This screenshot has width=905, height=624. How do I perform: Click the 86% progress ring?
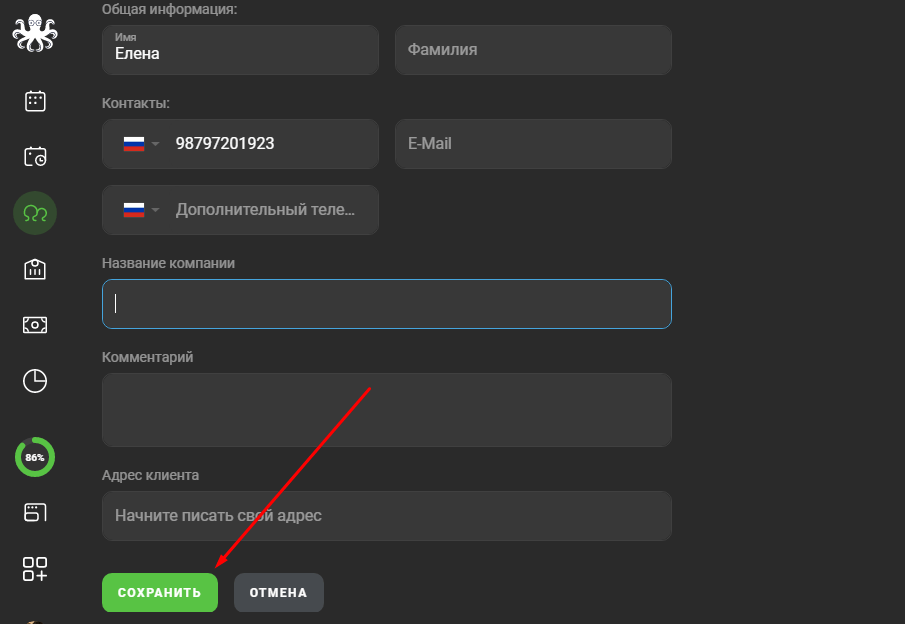tap(35, 457)
